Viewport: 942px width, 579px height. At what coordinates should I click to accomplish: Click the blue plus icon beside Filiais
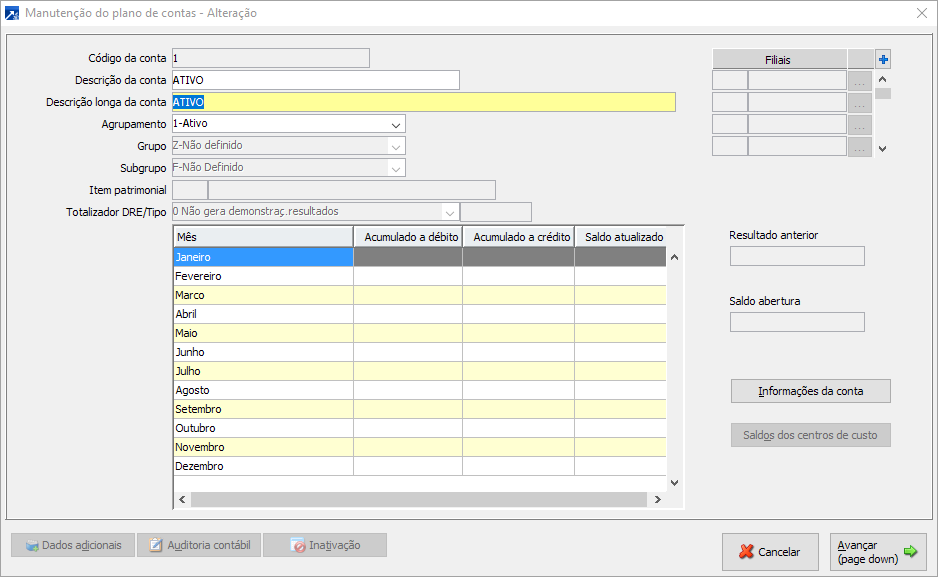pyautogui.click(x=883, y=59)
